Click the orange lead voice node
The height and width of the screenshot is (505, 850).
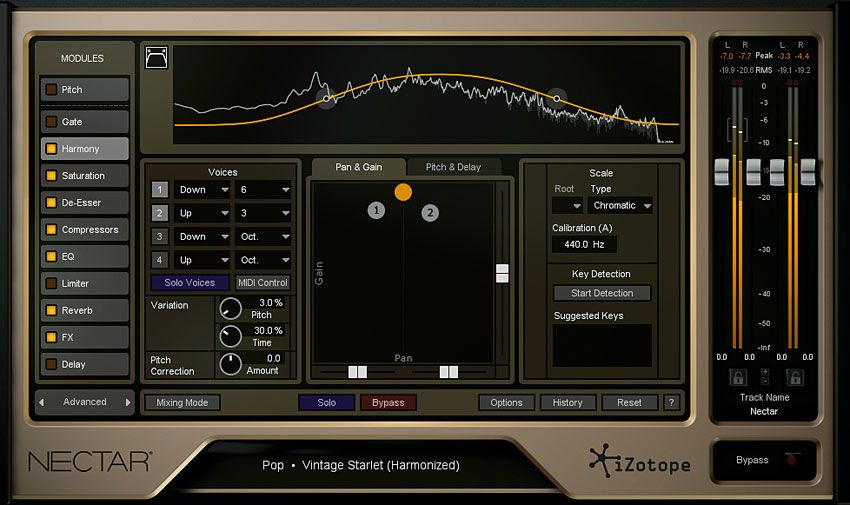403,192
